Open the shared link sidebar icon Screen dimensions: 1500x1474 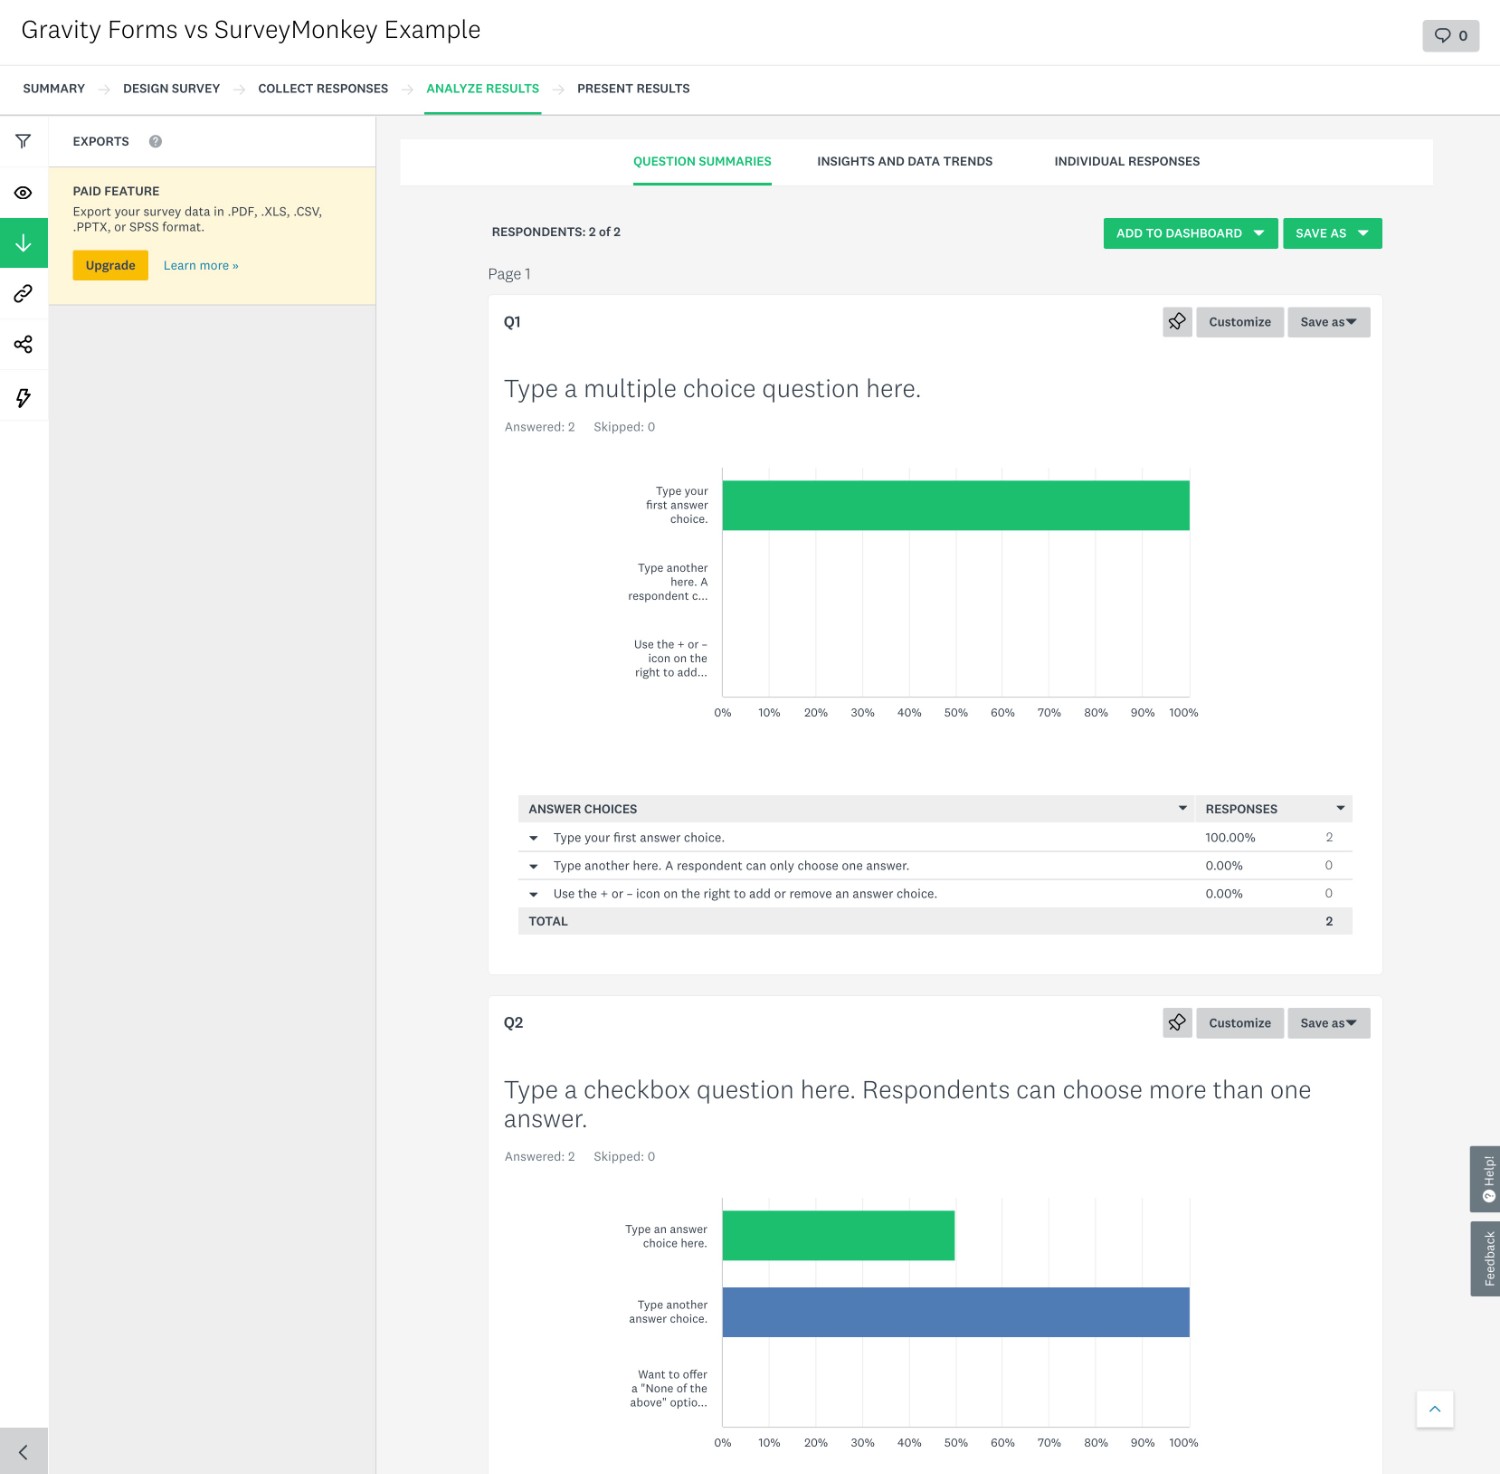click(23, 293)
